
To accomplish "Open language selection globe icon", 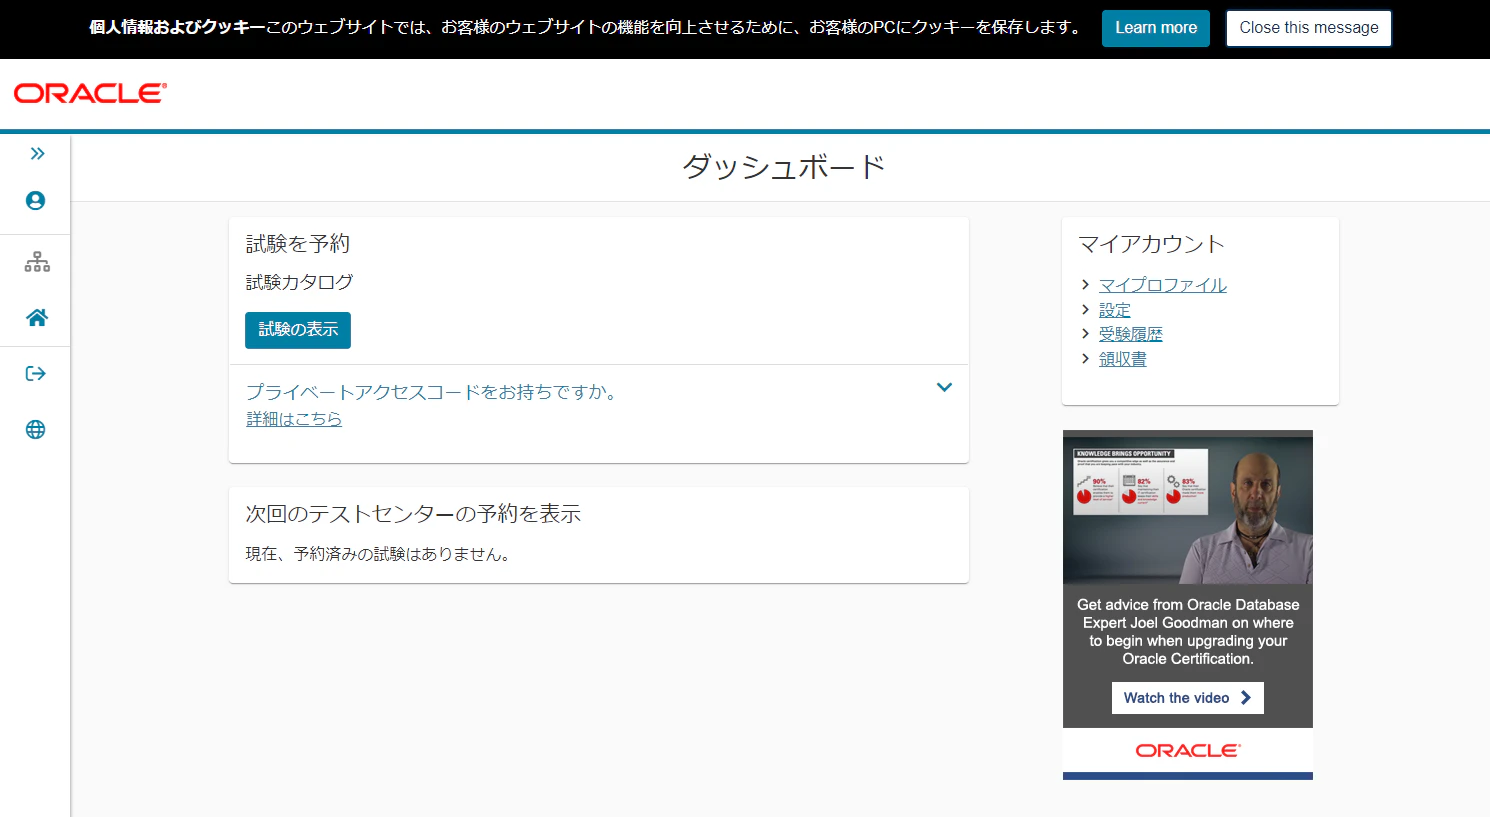I will (x=35, y=430).
